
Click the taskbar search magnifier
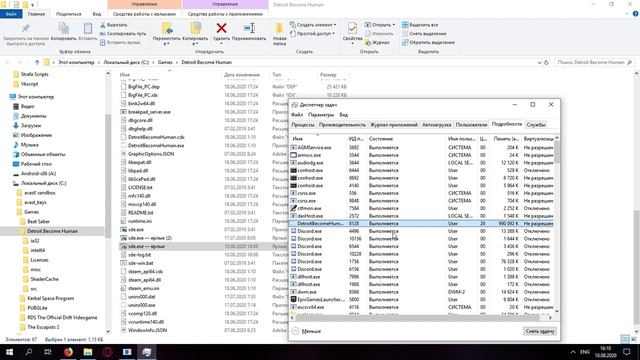29,352
